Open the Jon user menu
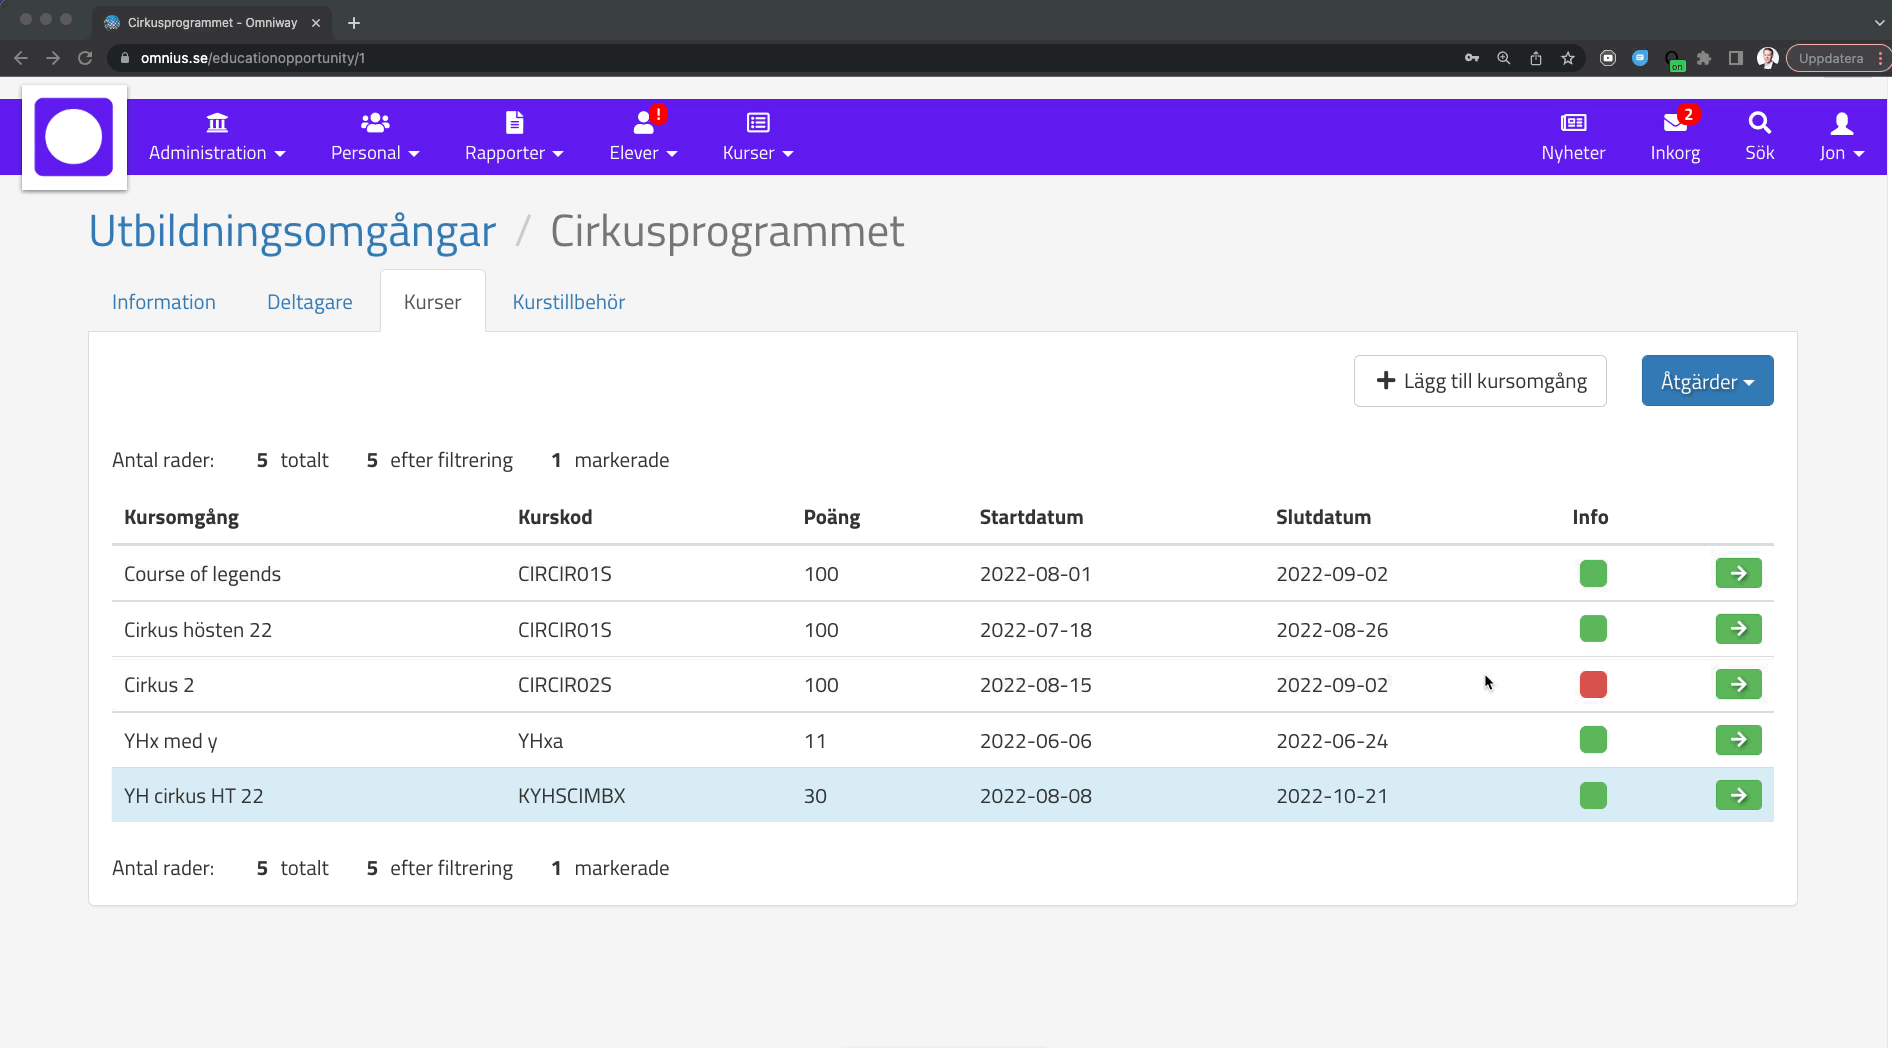The width and height of the screenshot is (1892, 1048). (x=1841, y=136)
